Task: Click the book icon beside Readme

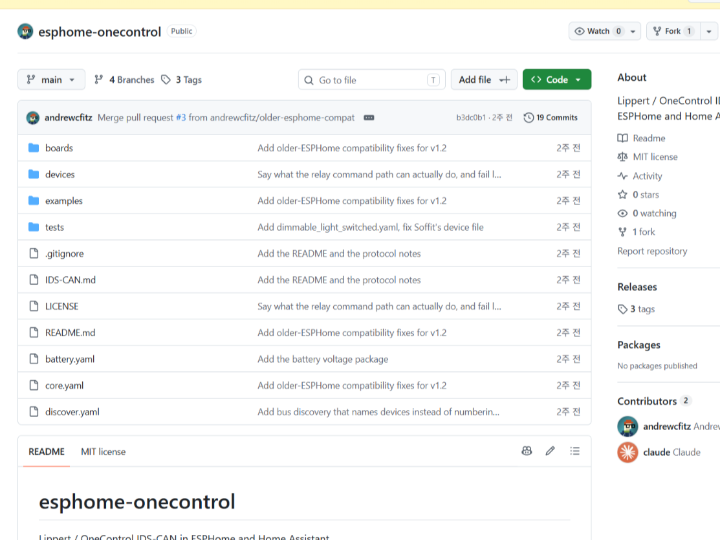Action: [622, 138]
